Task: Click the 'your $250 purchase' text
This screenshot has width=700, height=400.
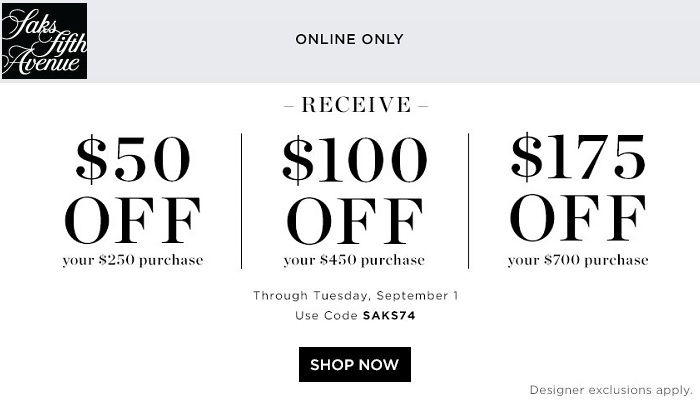Action: 133,261
